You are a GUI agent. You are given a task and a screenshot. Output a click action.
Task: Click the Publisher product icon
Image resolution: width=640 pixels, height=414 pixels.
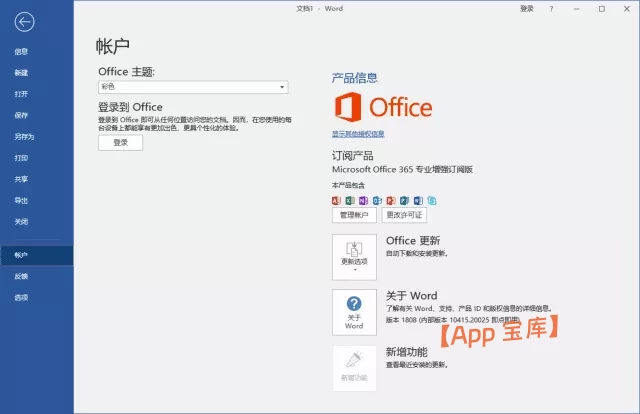[404, 200]
